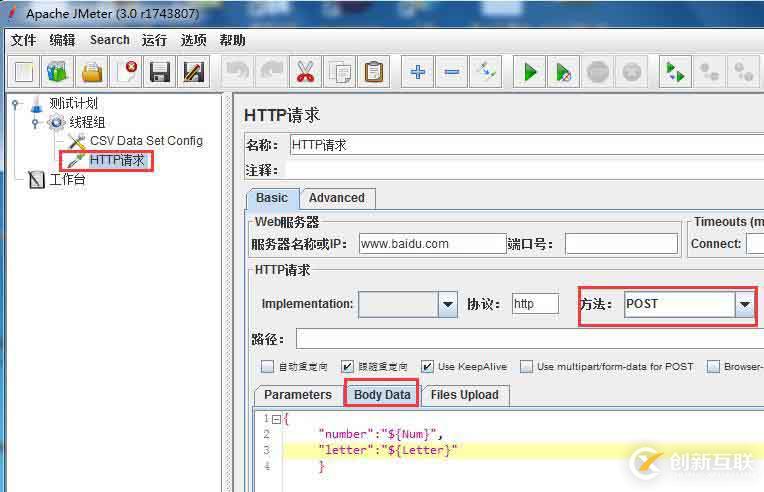Start test with no pauses icon
Screen dimensions: 764x492
point(564,72)
